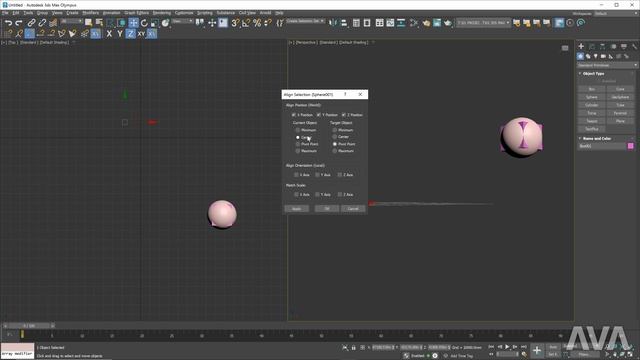This screenshot has height=360, width=640.
Task: Open the File menu
Action: pyautogui.click(x=5, y=13)
